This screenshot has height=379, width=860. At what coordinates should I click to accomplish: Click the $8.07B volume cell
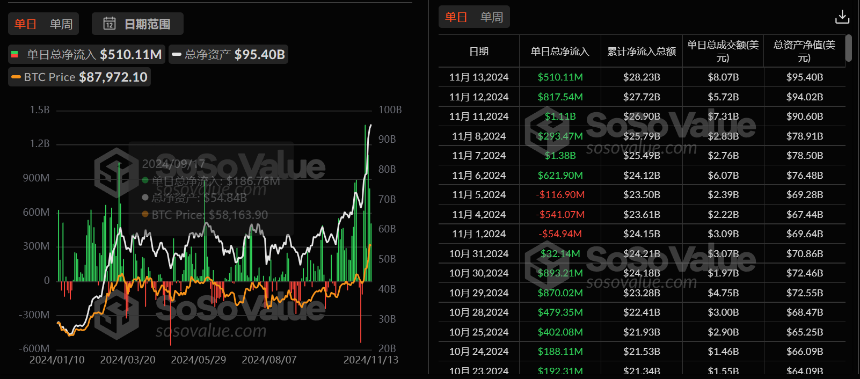click(722, 77)
